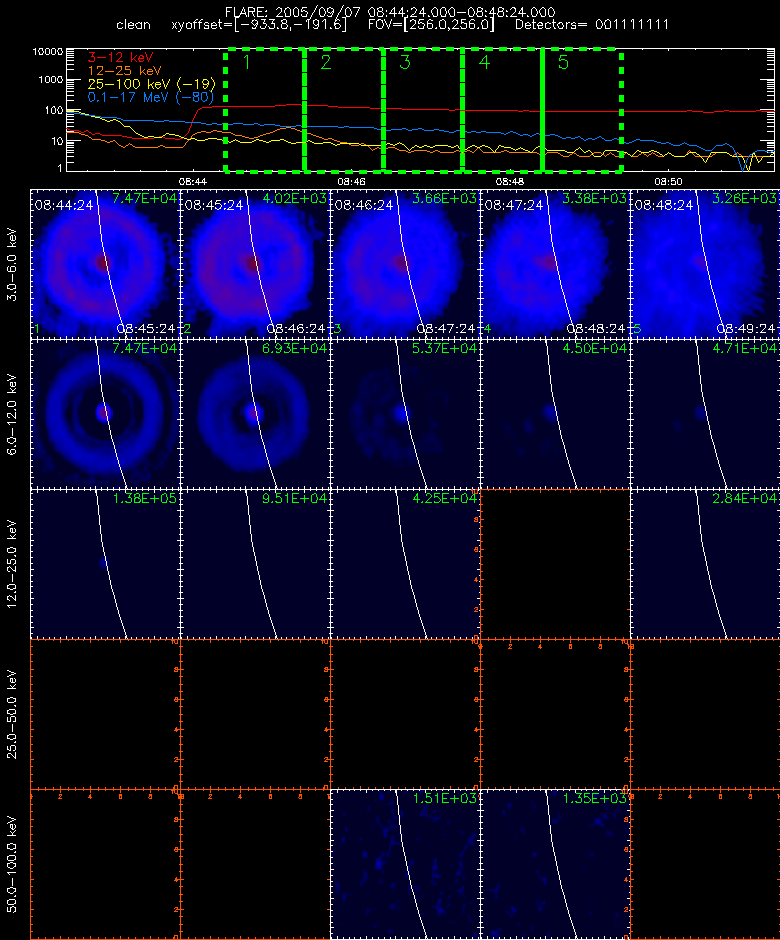This screenshot has width=780, height=940.
Task: Open the 12.0-25.0 keV image labeled 4.25E+04
Action: click(405, 564)
